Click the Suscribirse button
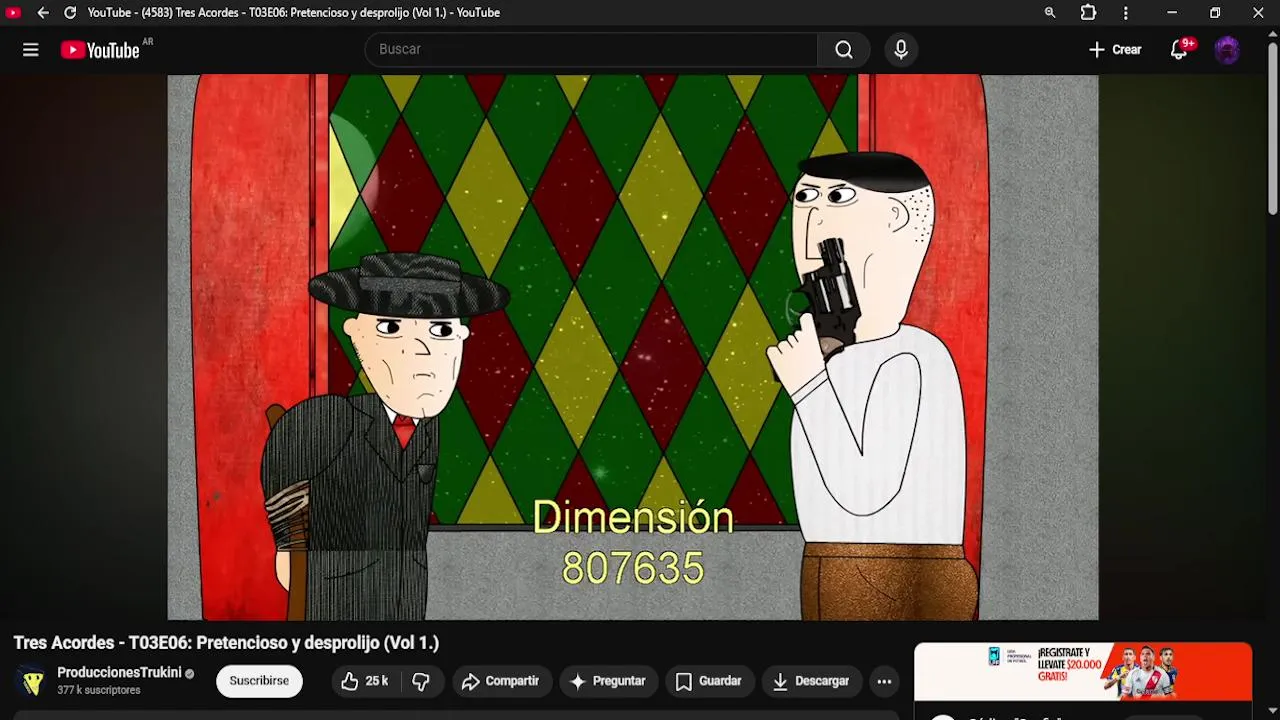The image size is (1280, 720). point(259,681)
